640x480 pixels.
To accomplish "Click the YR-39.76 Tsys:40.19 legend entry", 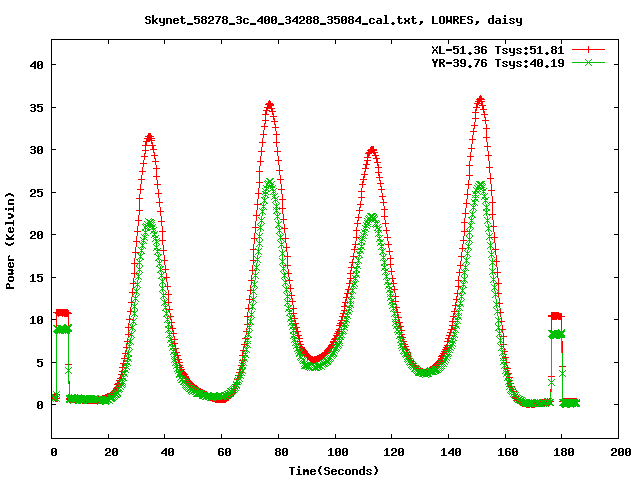I will [x=498, y=63].
